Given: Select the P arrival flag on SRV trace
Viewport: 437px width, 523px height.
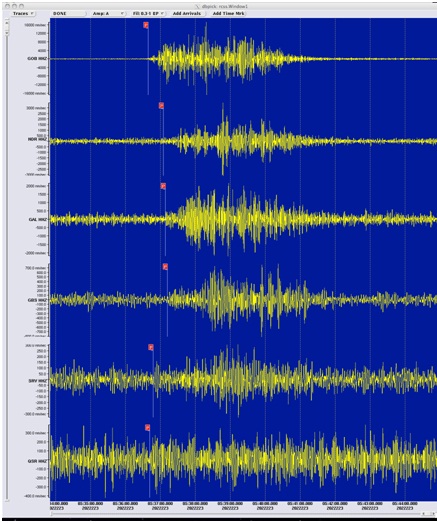Looking at the screenshot, I should point(151,347).
